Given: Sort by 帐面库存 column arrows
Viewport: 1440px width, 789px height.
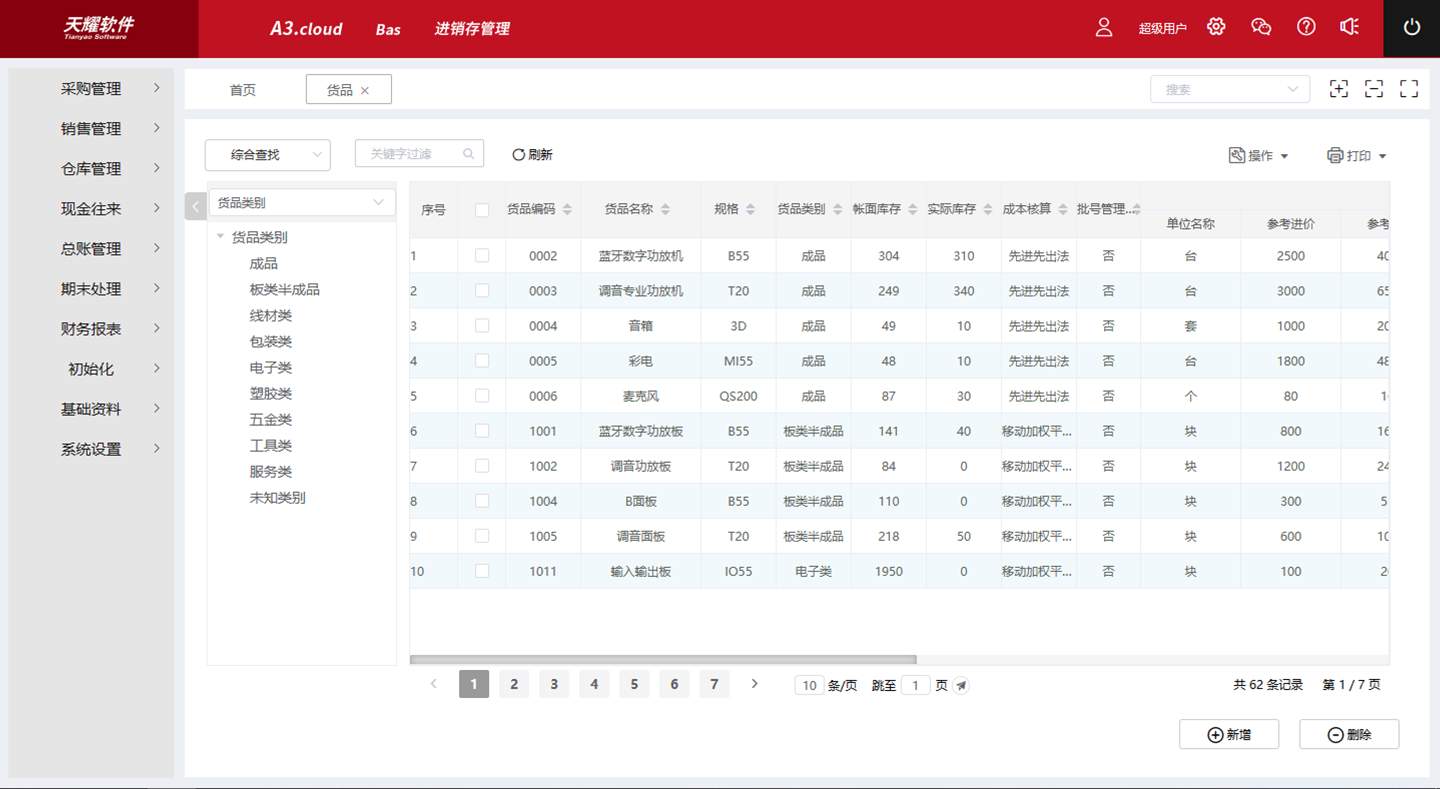Looking at the screenshot, I should [912, 209].
